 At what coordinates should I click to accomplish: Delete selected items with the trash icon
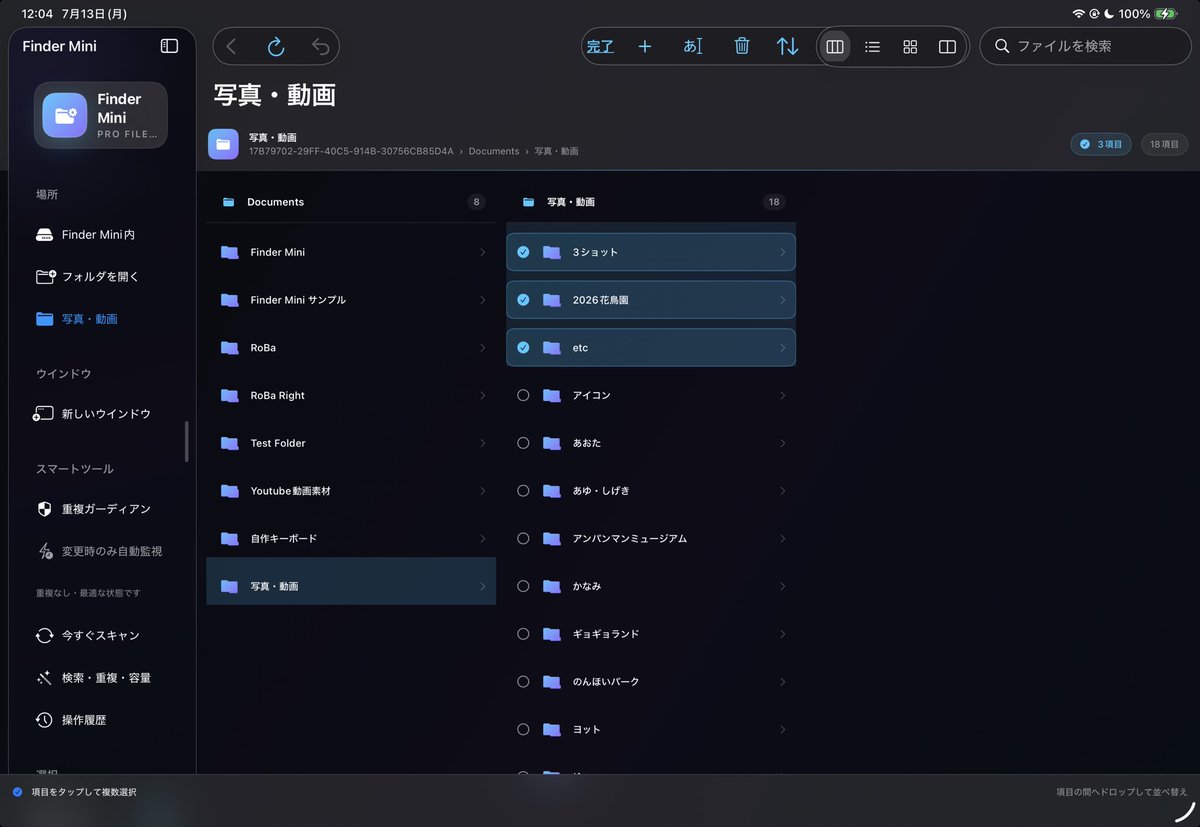741,46
